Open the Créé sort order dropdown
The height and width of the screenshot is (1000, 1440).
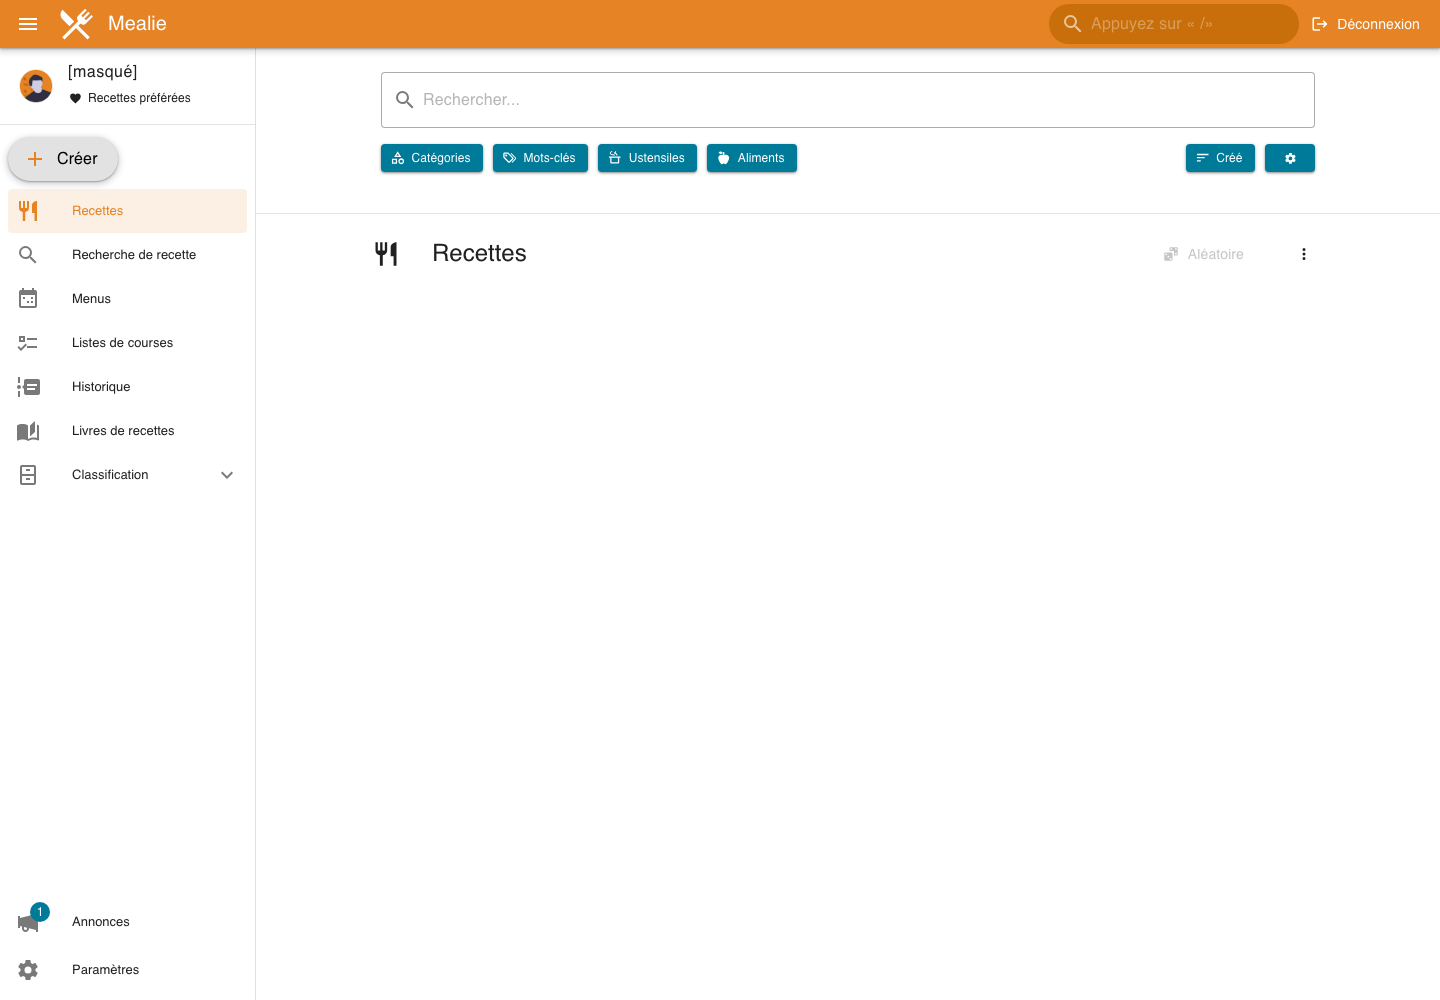[x=1220, y=158]
